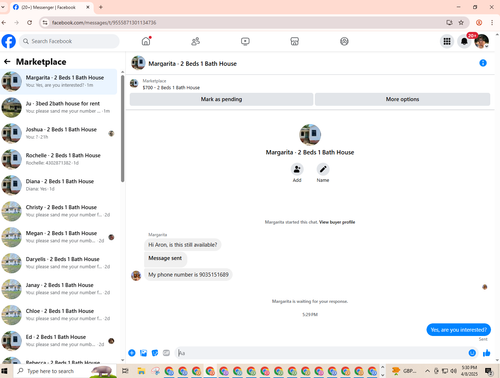Select the Messenger | Facebook browser tab
The height and width of the screenshot is (378, 500).
point(51,7)
